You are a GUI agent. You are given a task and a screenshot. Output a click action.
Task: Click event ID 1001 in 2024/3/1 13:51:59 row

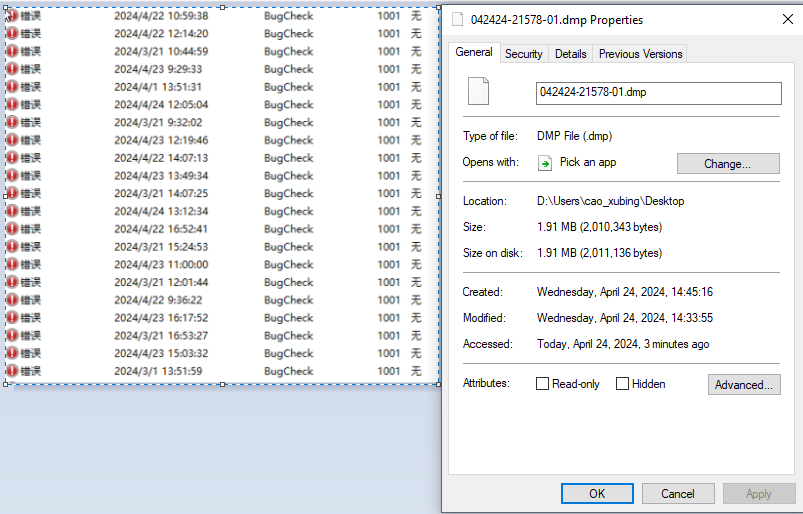(389, 371)
